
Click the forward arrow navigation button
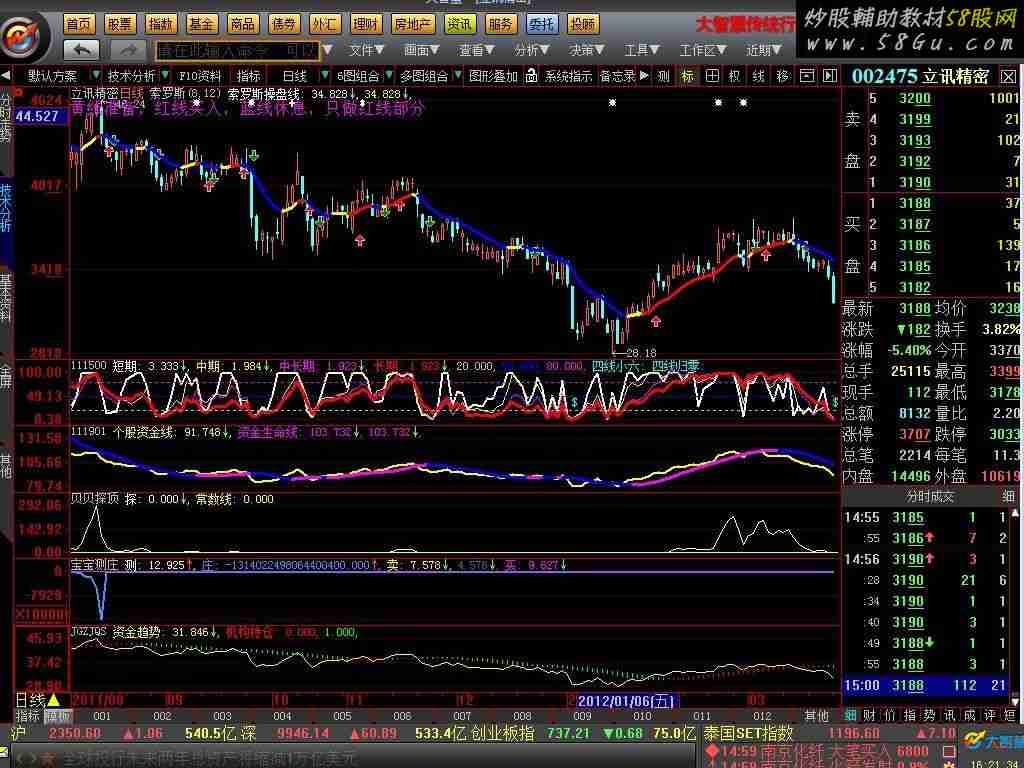pos(129,50)
